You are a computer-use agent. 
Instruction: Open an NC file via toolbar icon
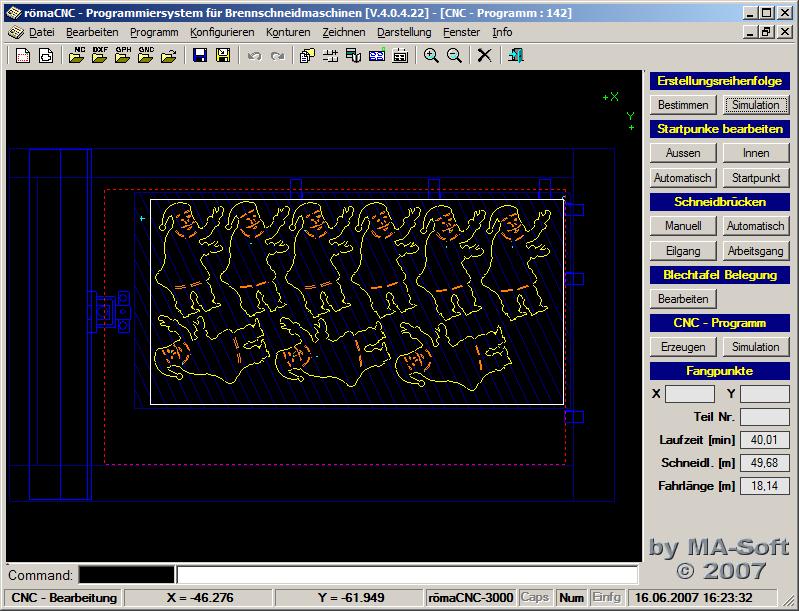[77, 56]
